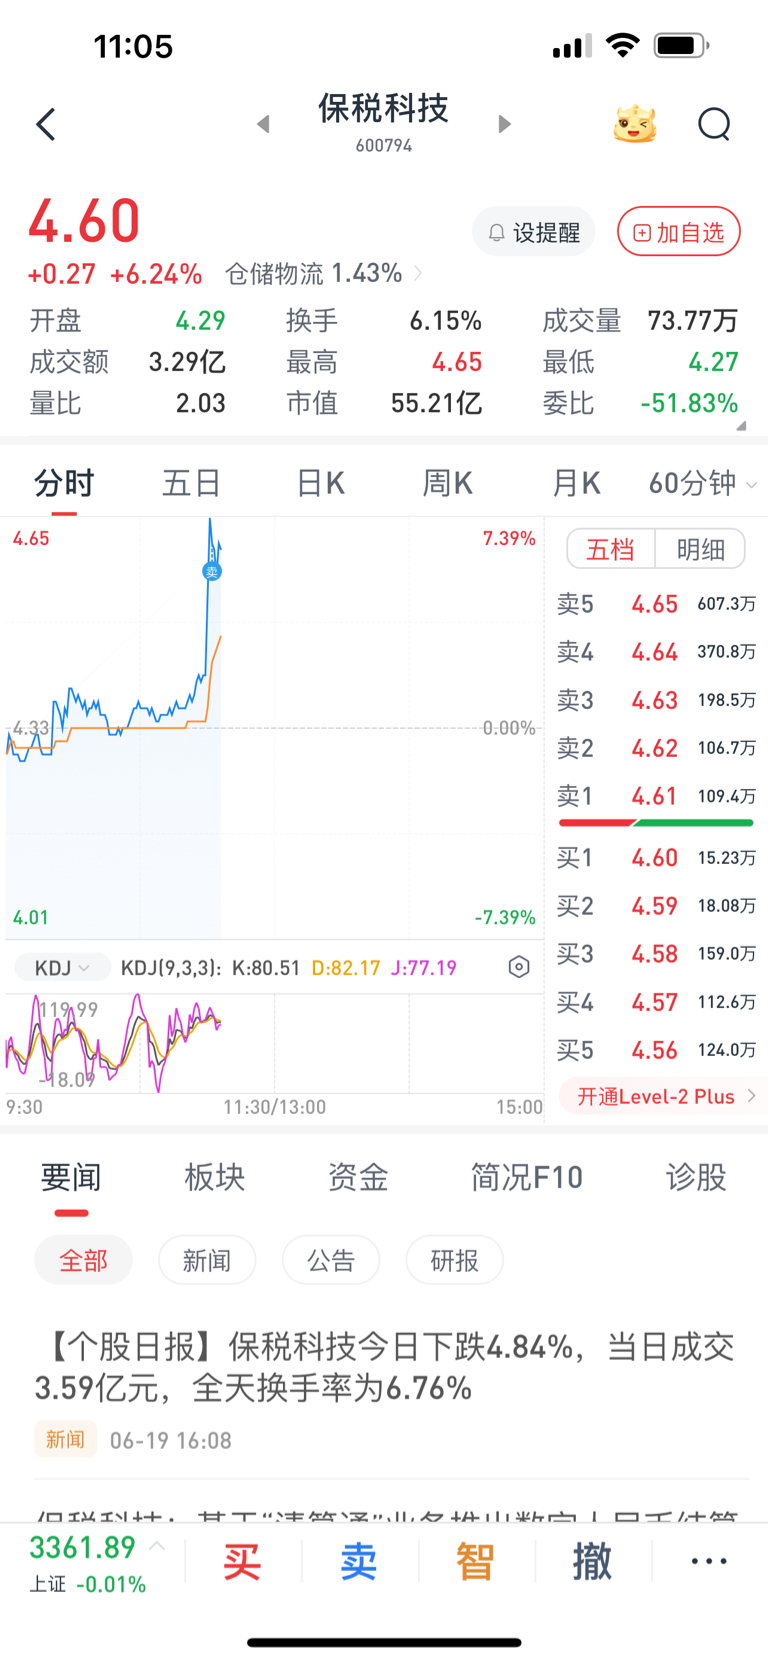
Task: Expand the 60分钟 period dropdown
Action: [702, 484]
